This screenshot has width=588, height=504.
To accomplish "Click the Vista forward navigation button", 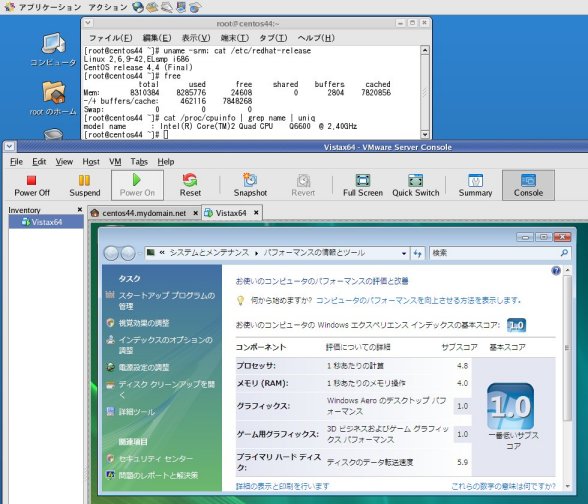I will click(128, 254).
